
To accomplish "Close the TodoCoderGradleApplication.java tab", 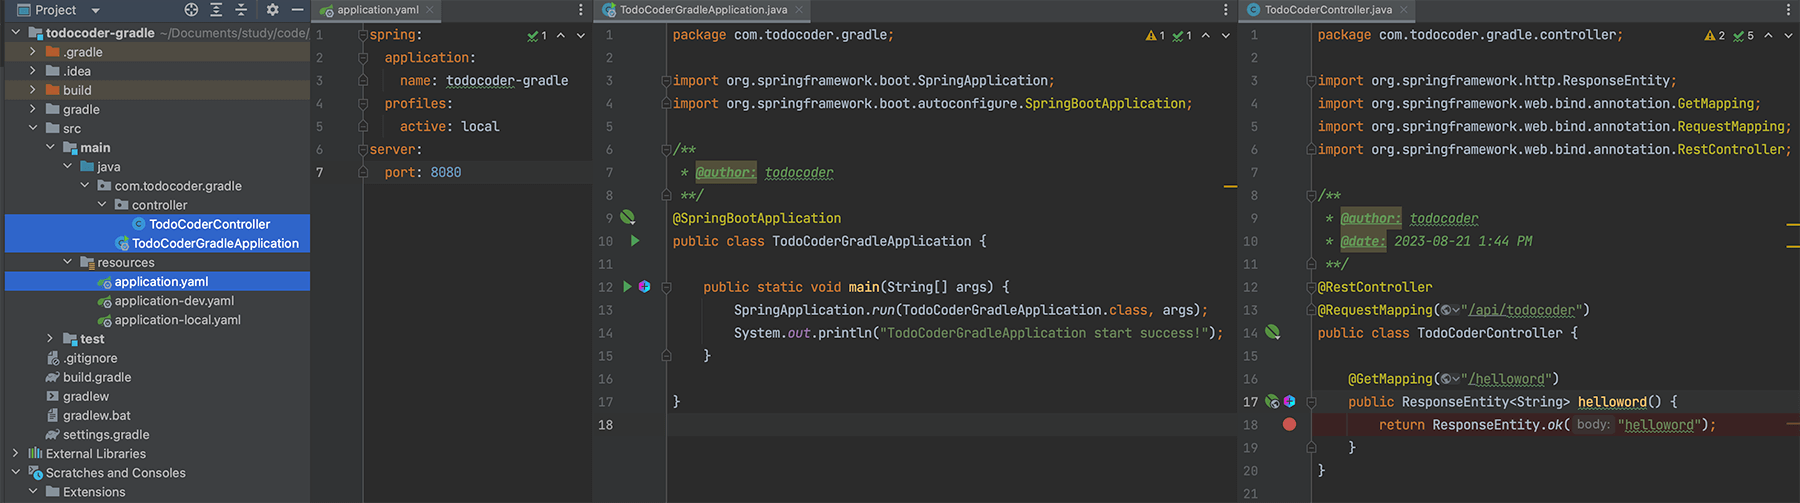I will 799,10.
